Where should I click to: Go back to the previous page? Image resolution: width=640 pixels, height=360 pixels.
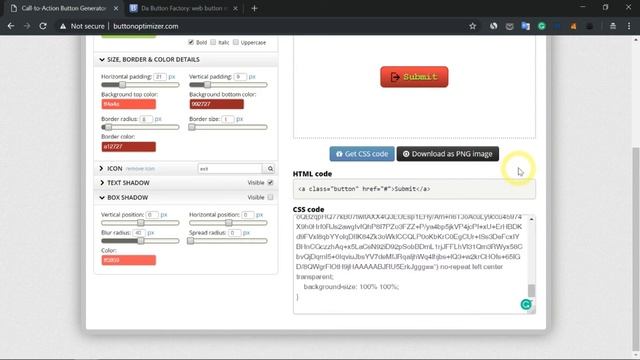(11, 26)
